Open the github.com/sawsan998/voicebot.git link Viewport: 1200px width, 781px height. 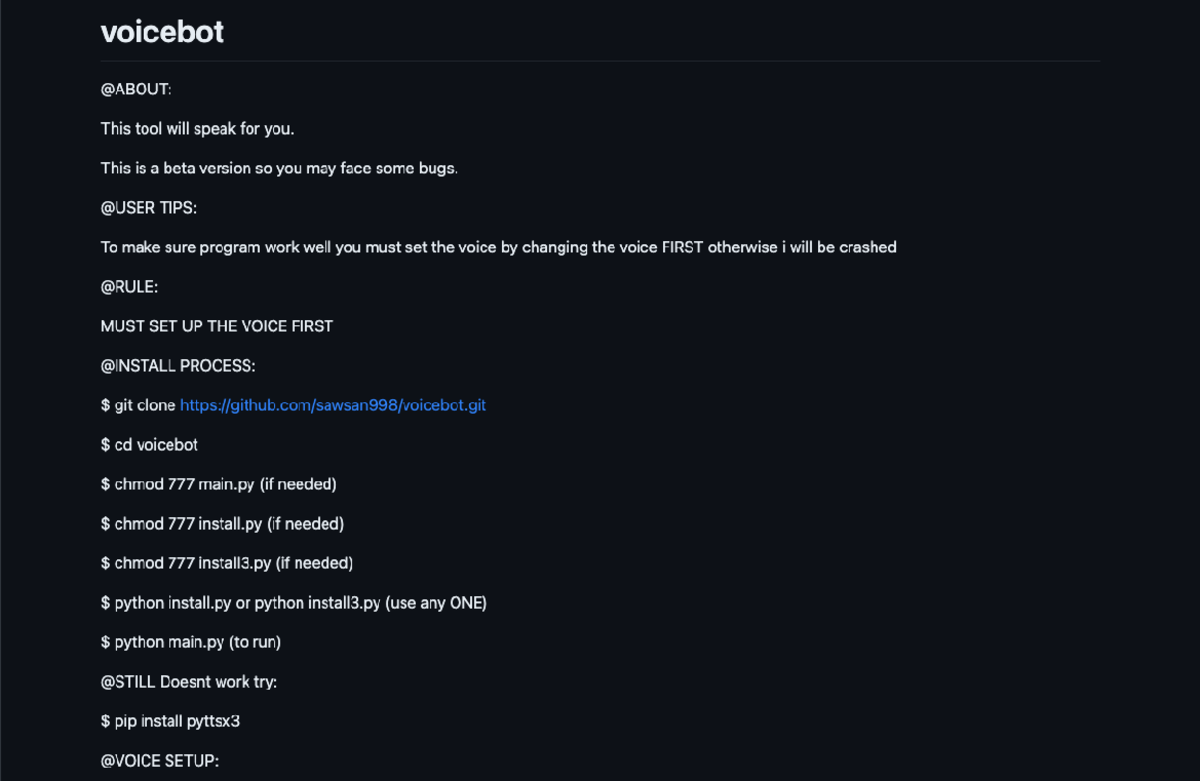pos(333,405)
